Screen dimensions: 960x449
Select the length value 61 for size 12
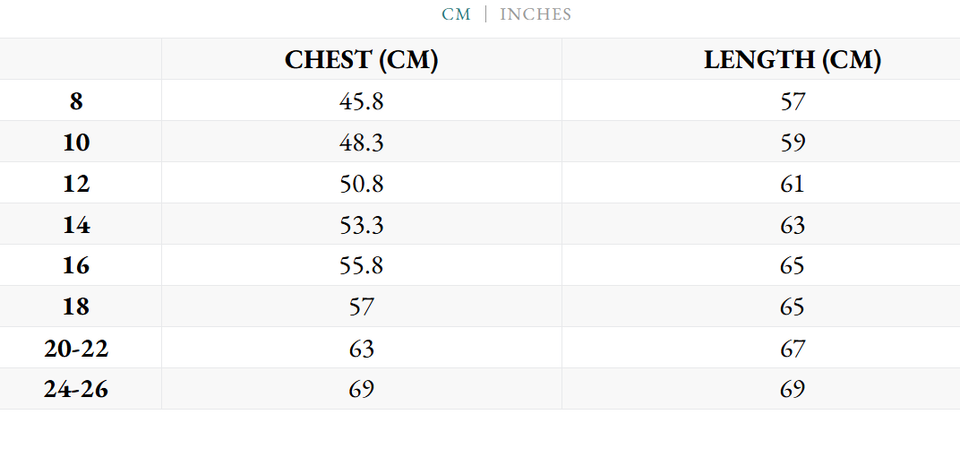[792, 184]
